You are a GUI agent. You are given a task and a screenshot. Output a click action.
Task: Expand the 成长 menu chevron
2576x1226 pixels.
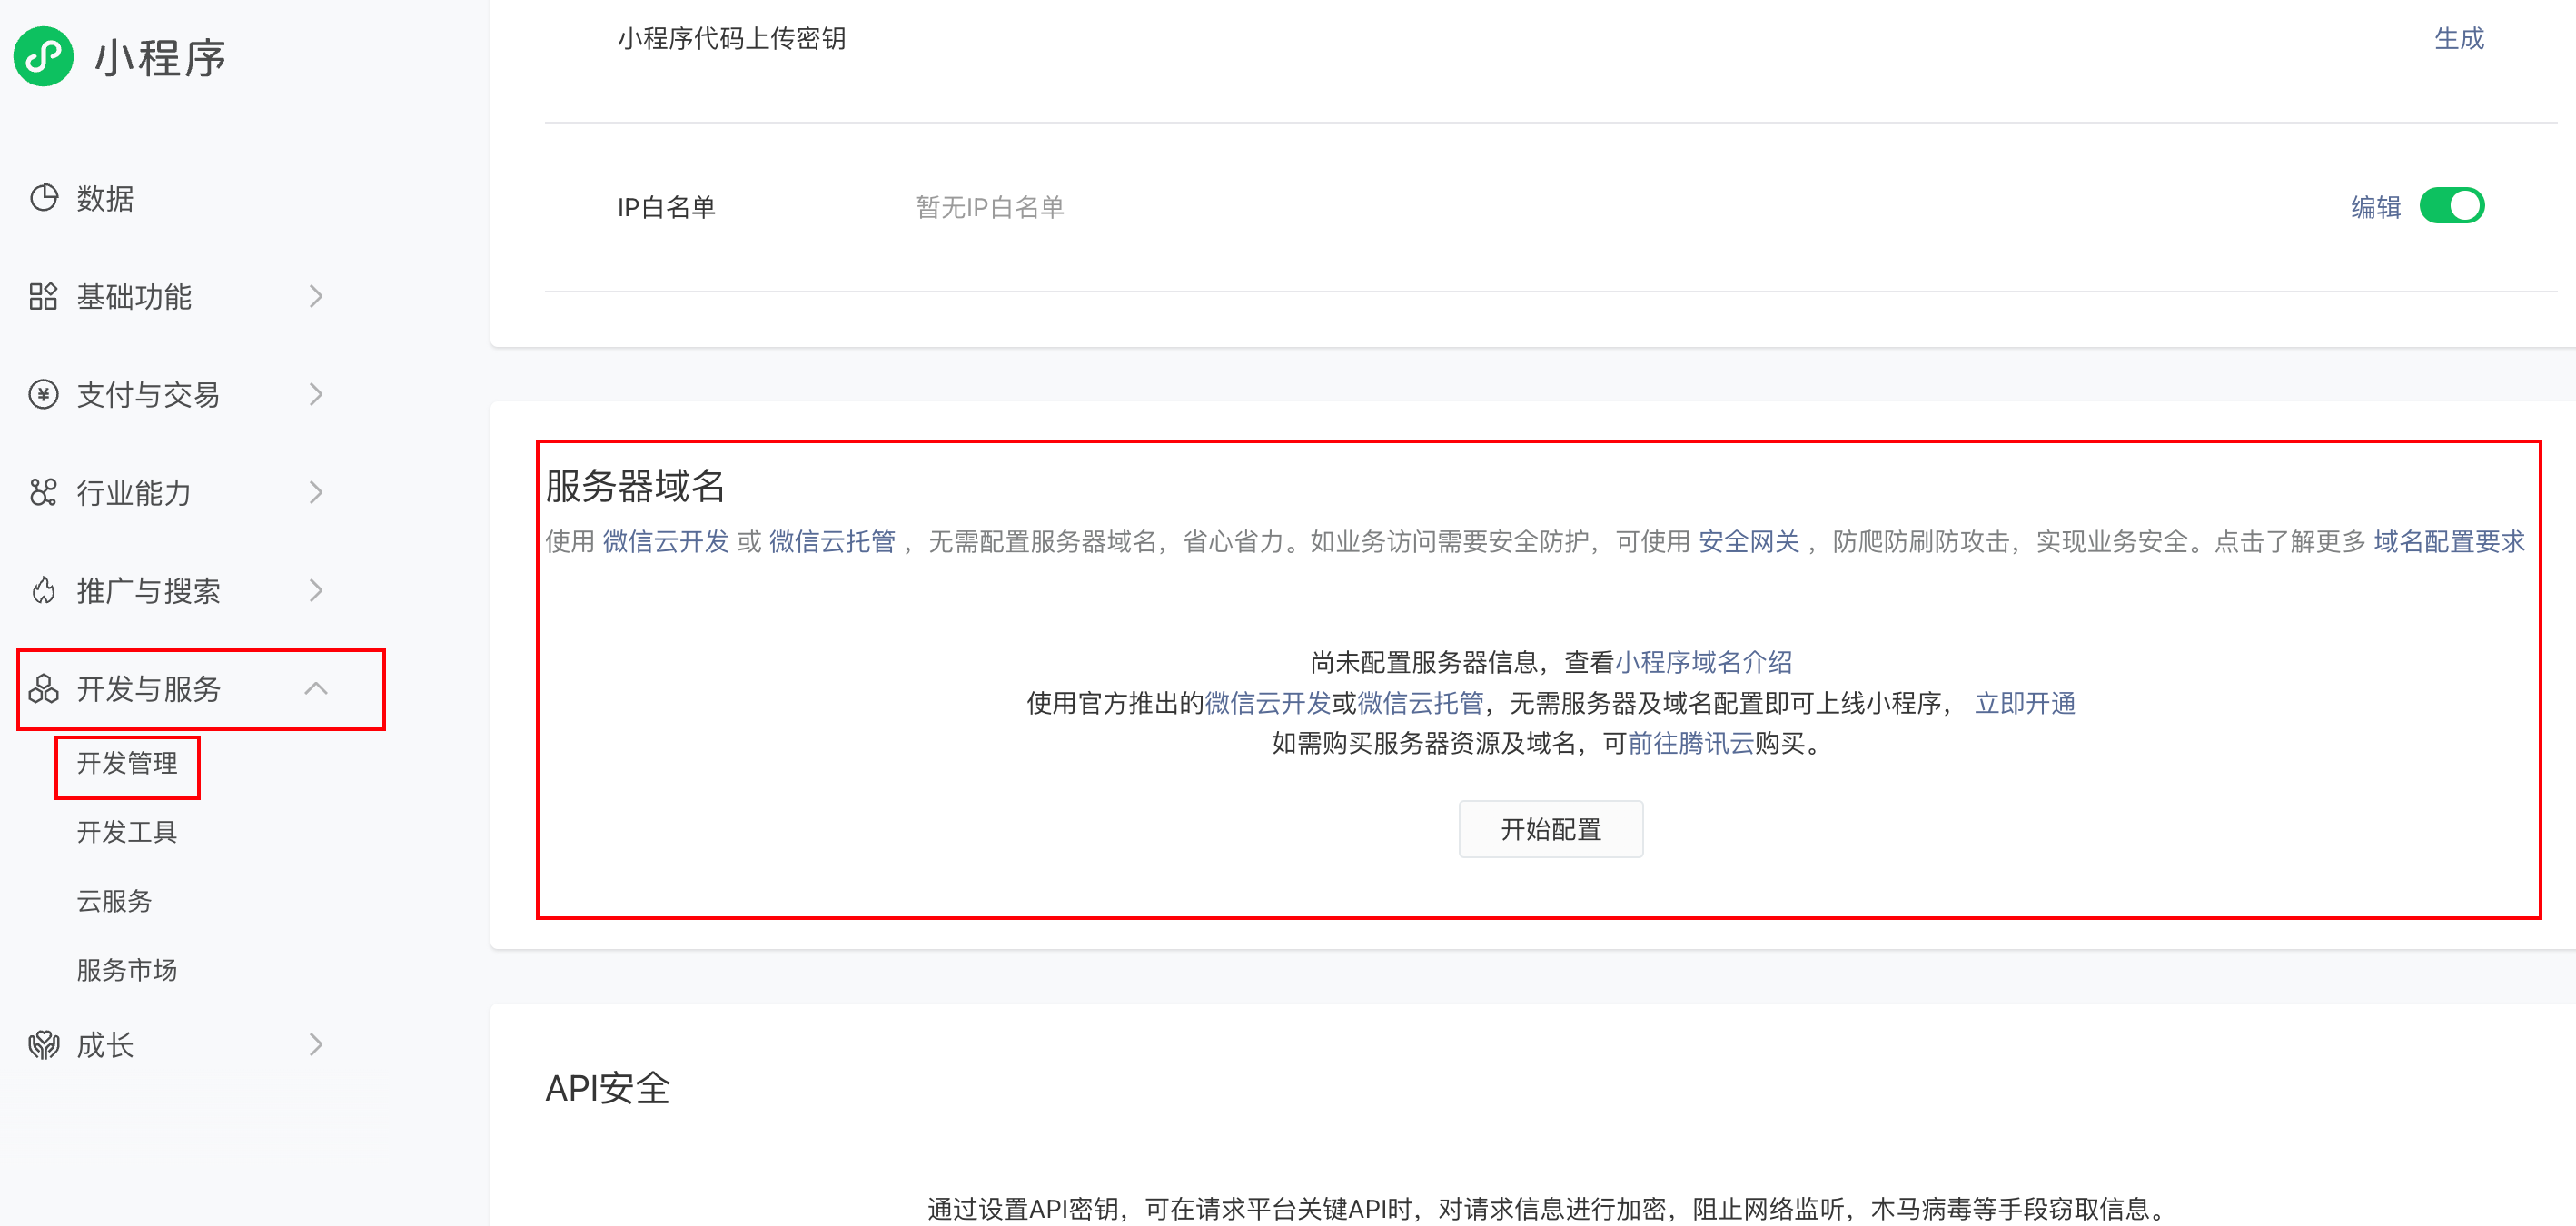pos(316,1045)
